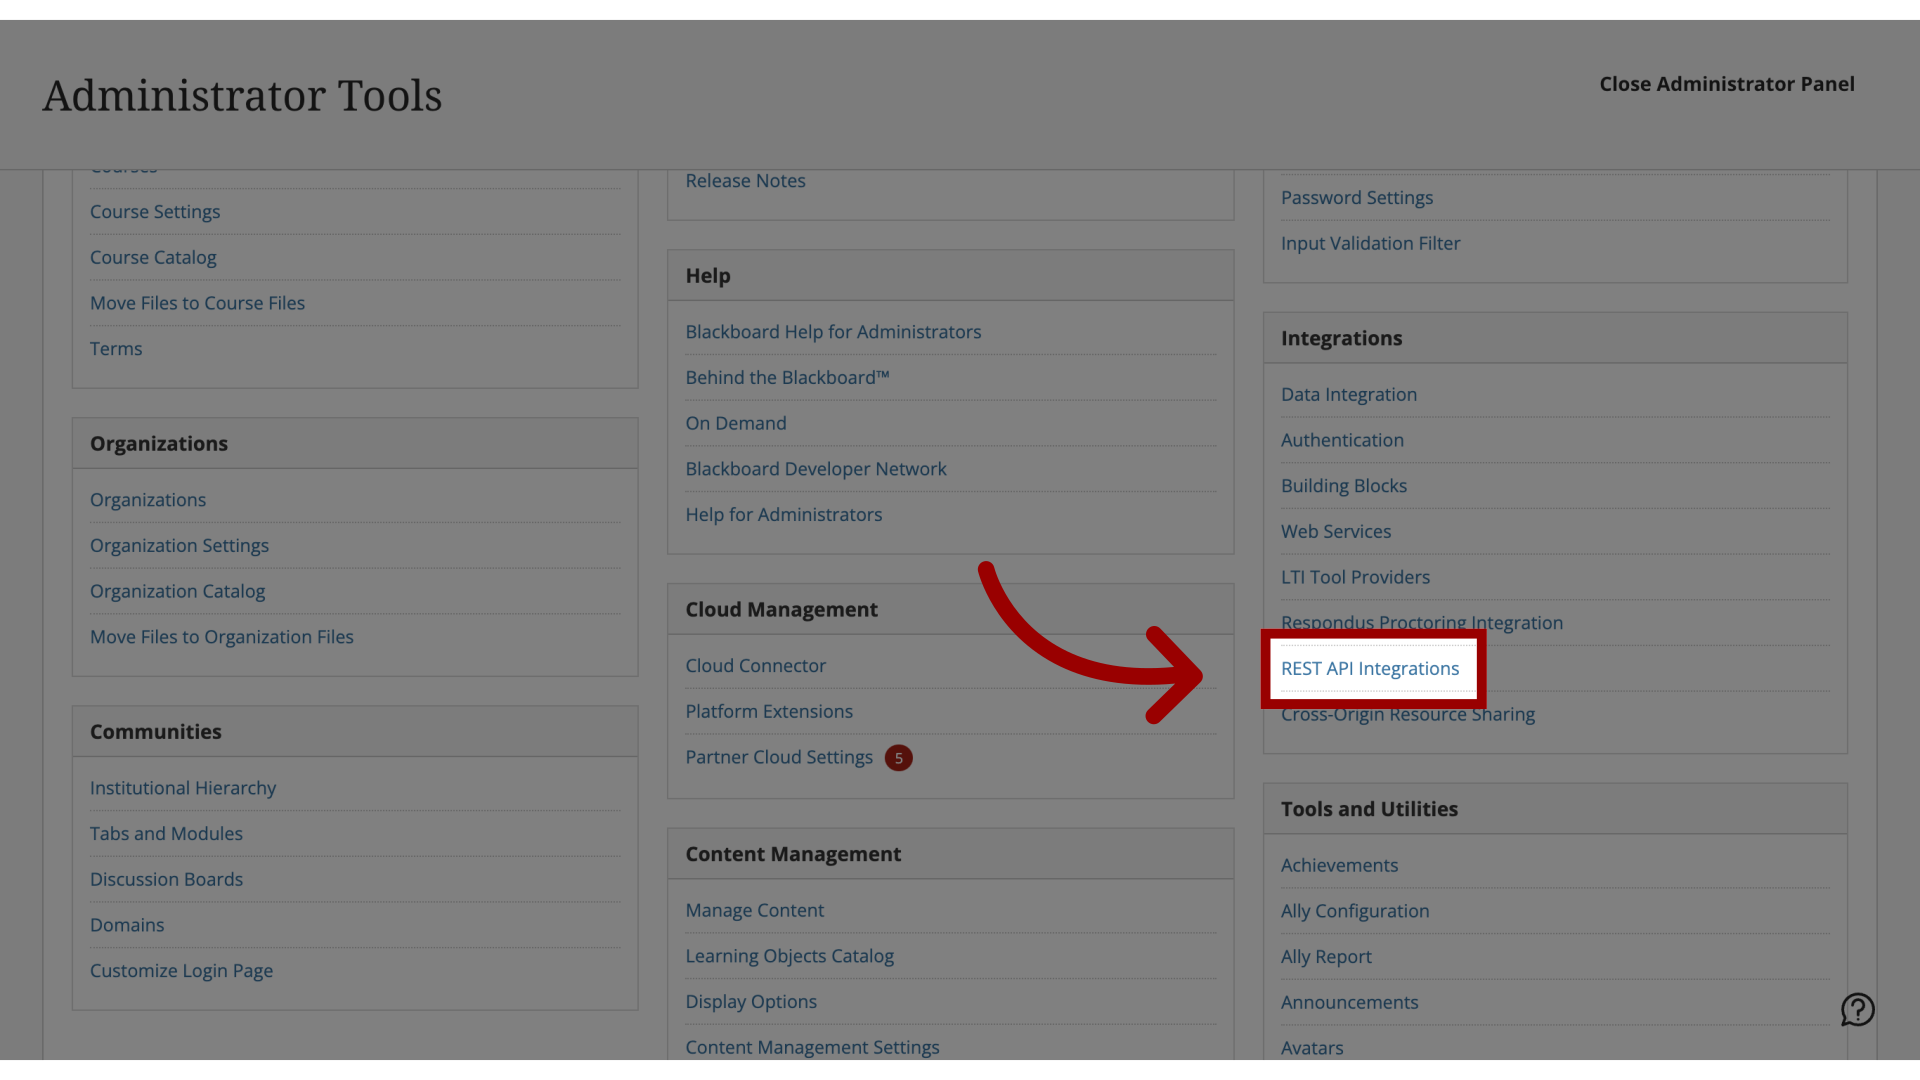This screenshot has height=1080, width=1920.
Task: Open Ally Report
Action: 1326,957
